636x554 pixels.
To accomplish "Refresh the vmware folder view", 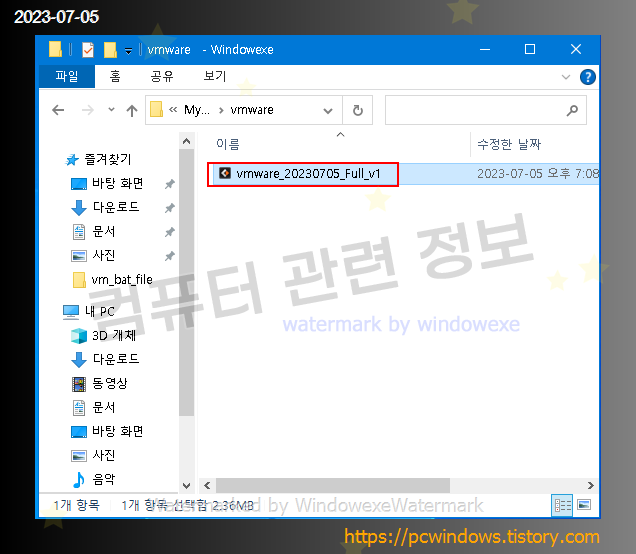I will click(x=358, y=110).
